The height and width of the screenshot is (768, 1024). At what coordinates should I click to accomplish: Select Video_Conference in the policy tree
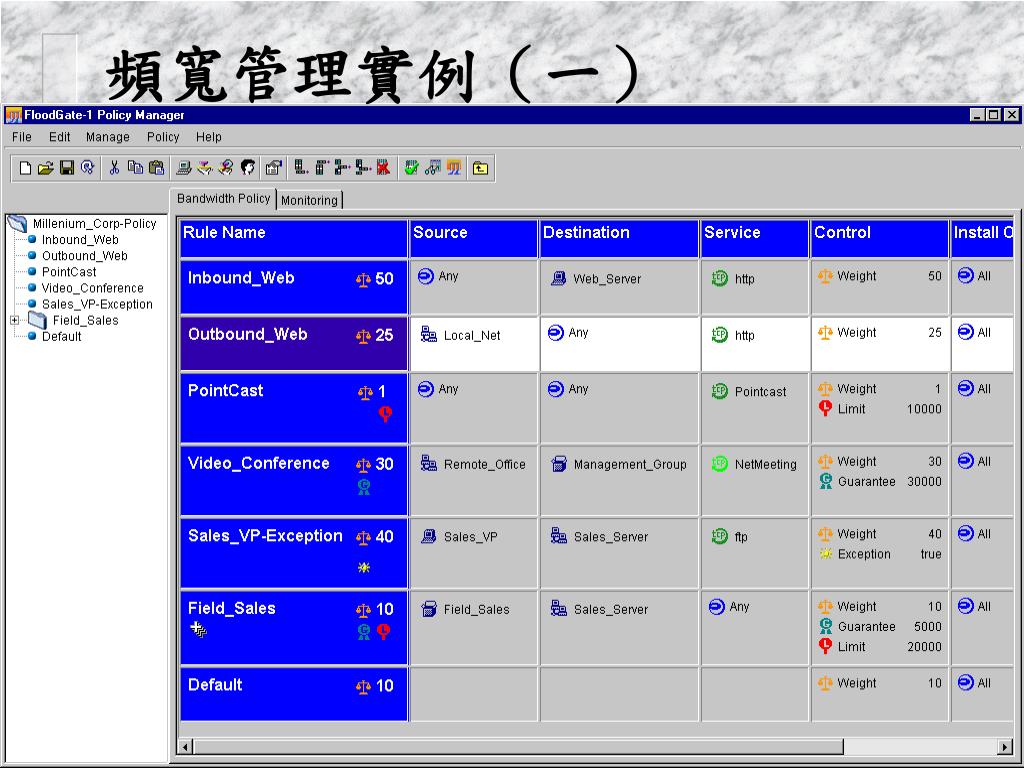pyautogui.click(x=93, y=288)
